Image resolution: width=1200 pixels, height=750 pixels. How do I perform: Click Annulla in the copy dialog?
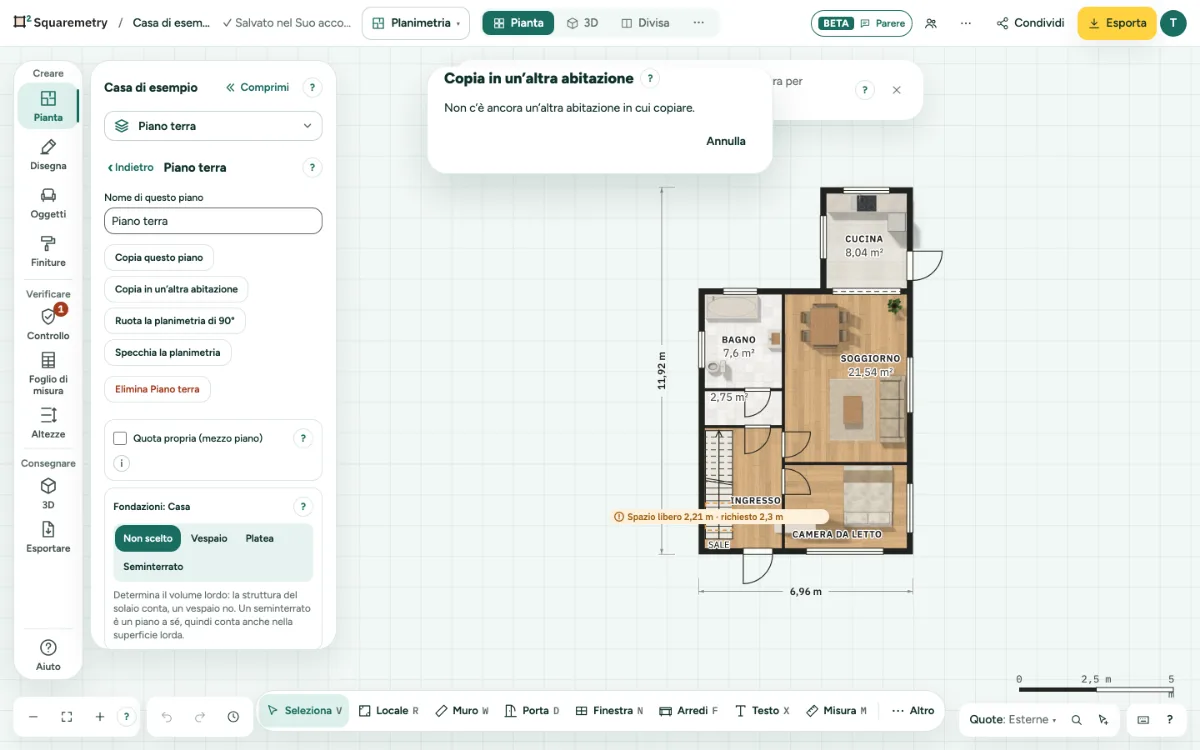(726, 141)
